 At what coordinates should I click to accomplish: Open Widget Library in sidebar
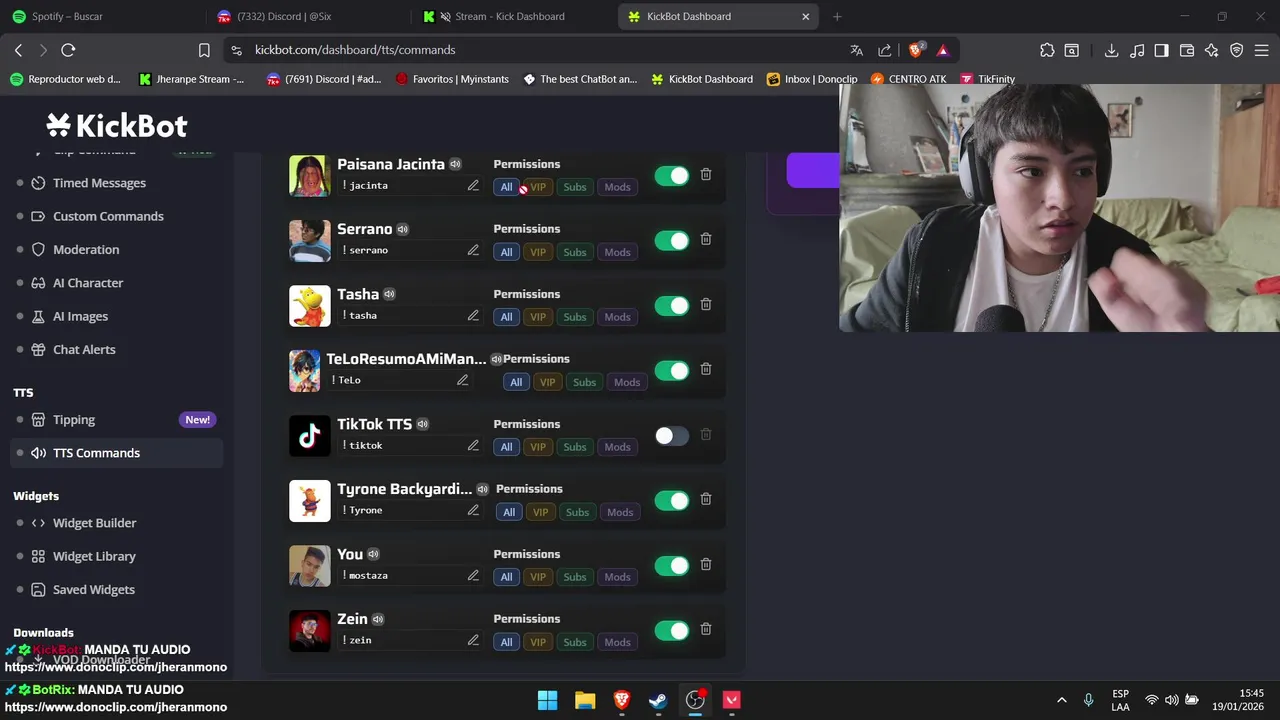[x=94, y=556]
